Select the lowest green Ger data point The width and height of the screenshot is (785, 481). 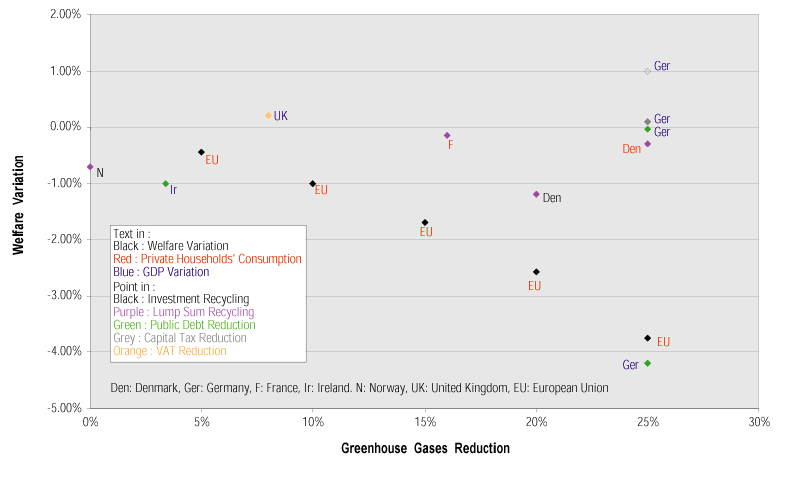648,363
